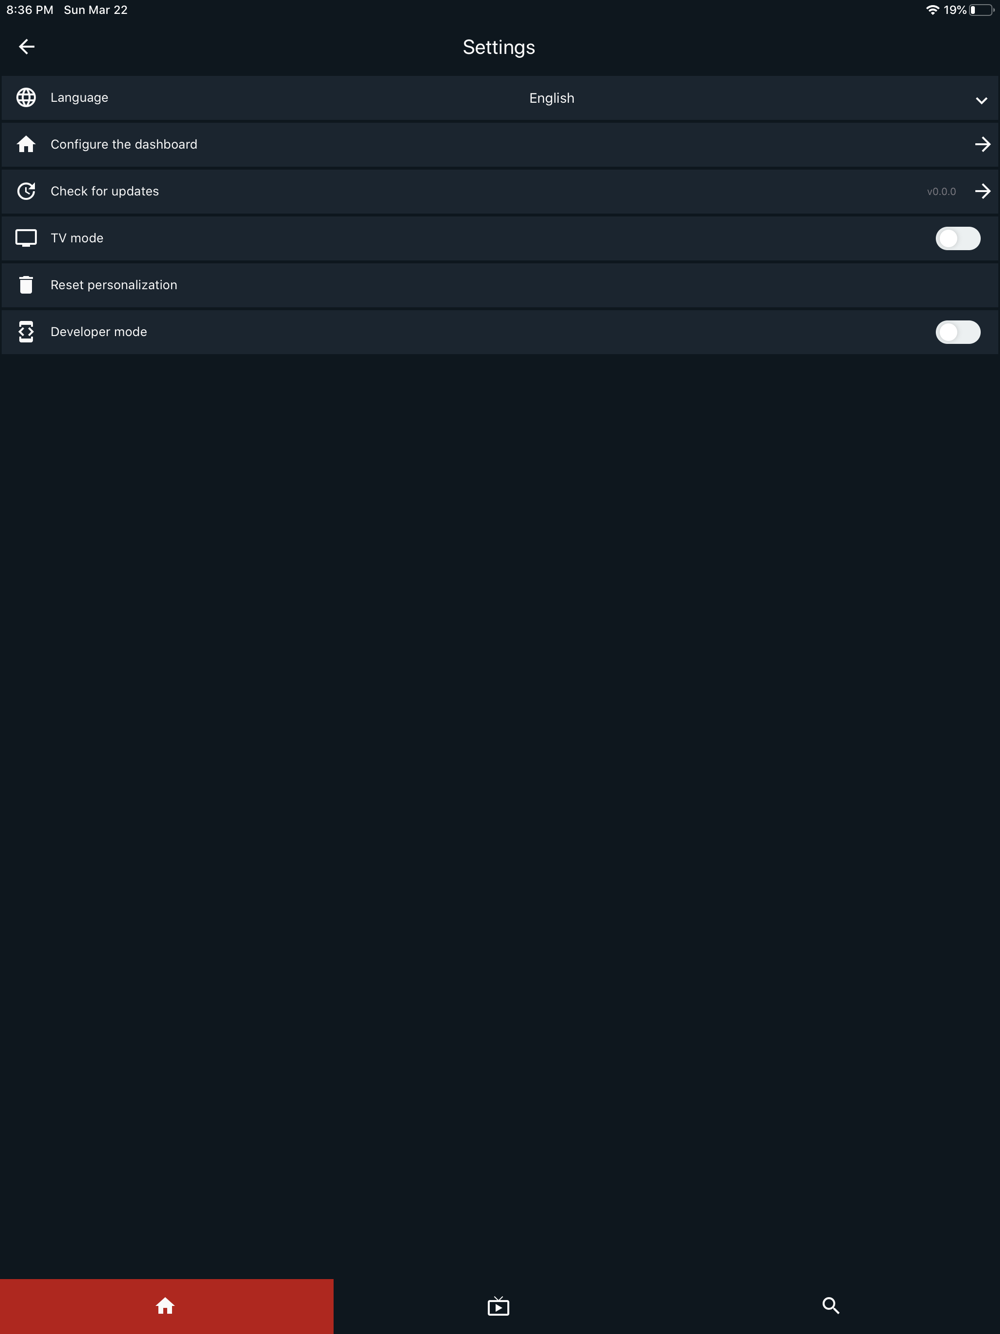1000x1334 pixels.
Task: Open the dashboard configuration arrow
Action: pyautogui.click(x=982, y=145)
